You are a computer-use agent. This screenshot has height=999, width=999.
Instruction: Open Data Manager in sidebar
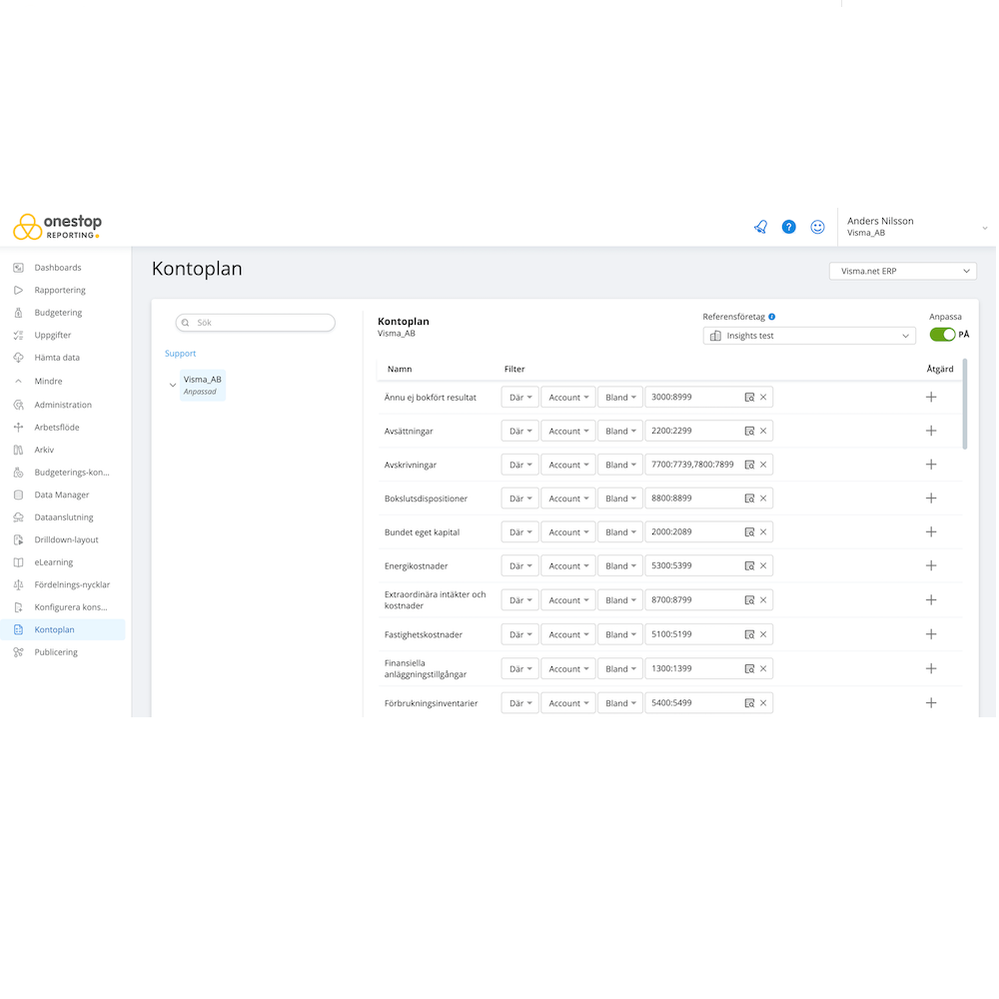[x=62, y=494]
